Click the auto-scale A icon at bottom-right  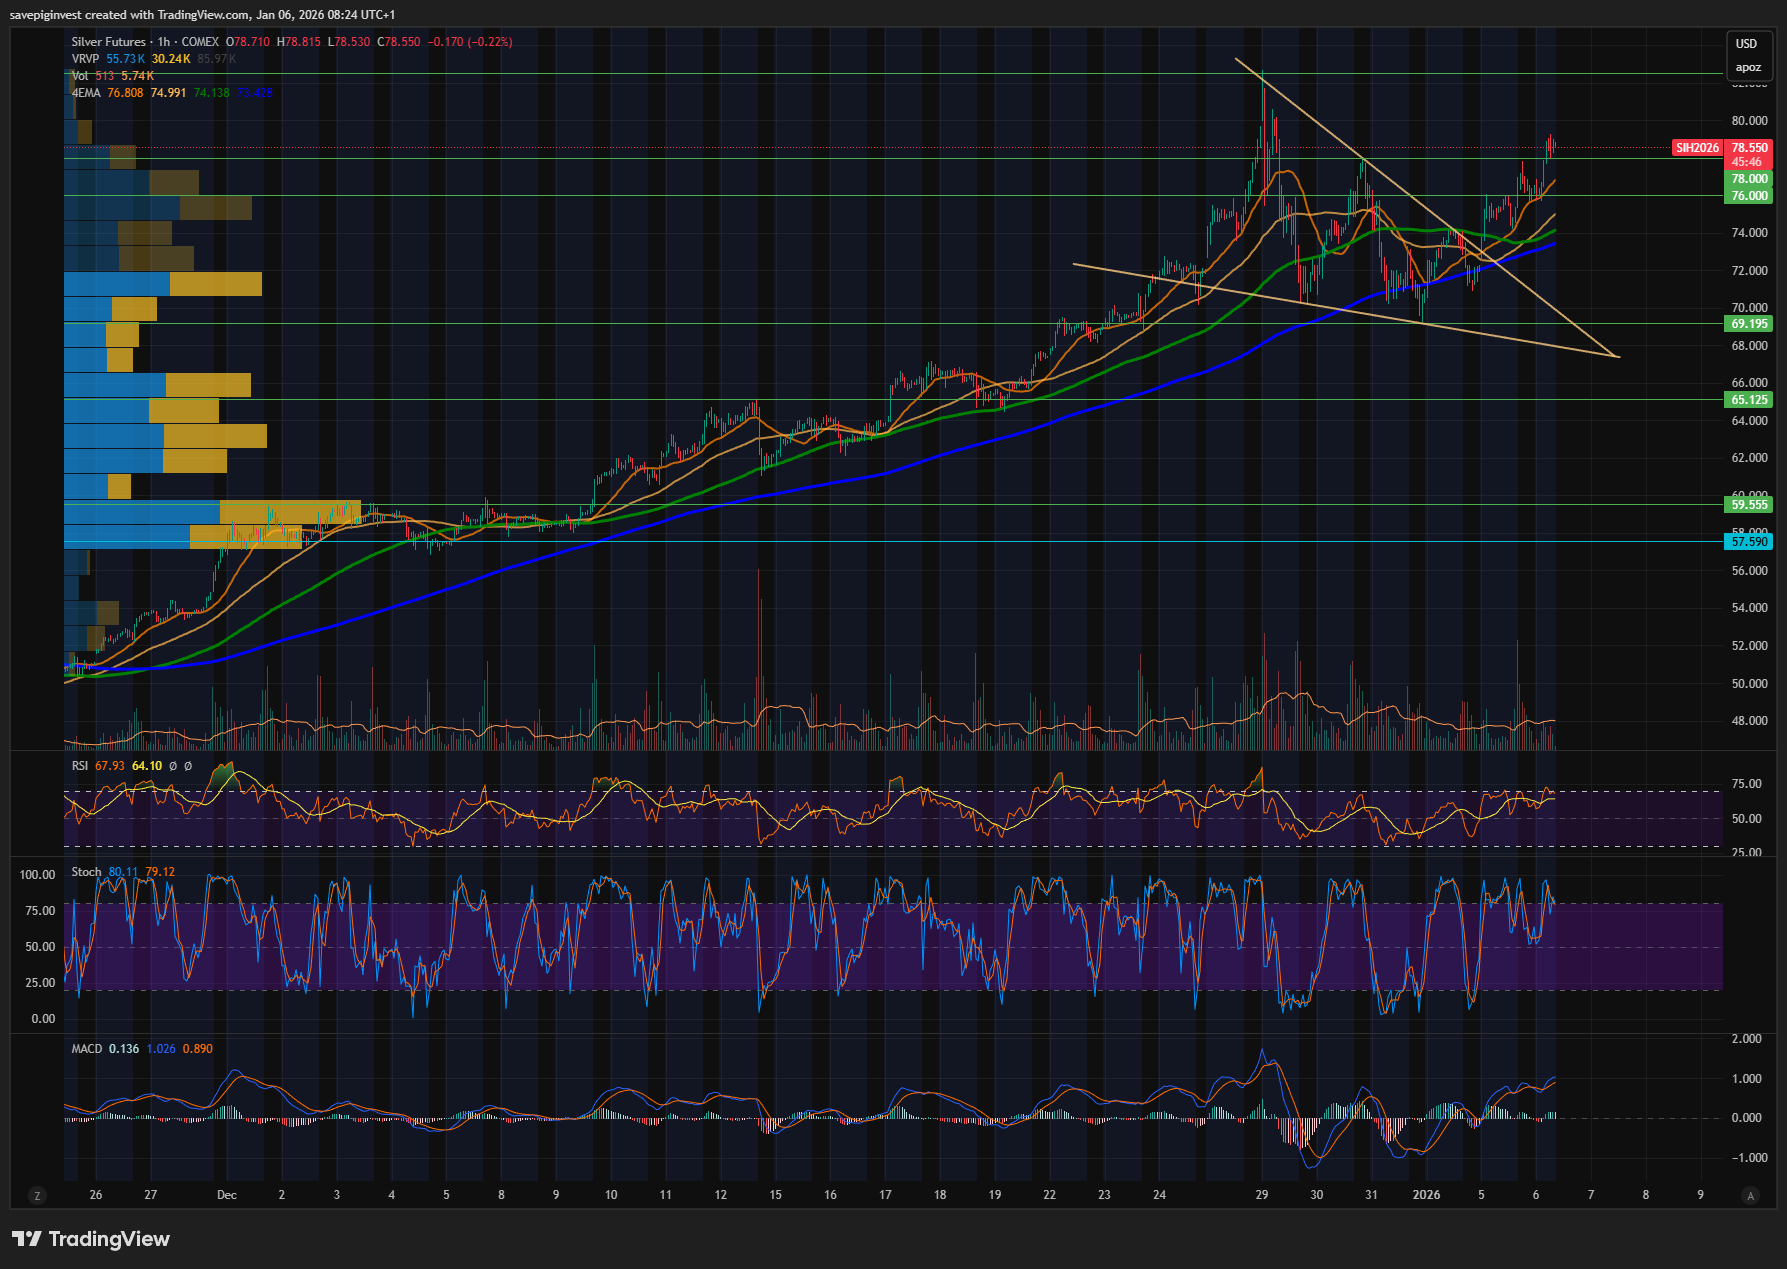click(x=1749, y=1195)
